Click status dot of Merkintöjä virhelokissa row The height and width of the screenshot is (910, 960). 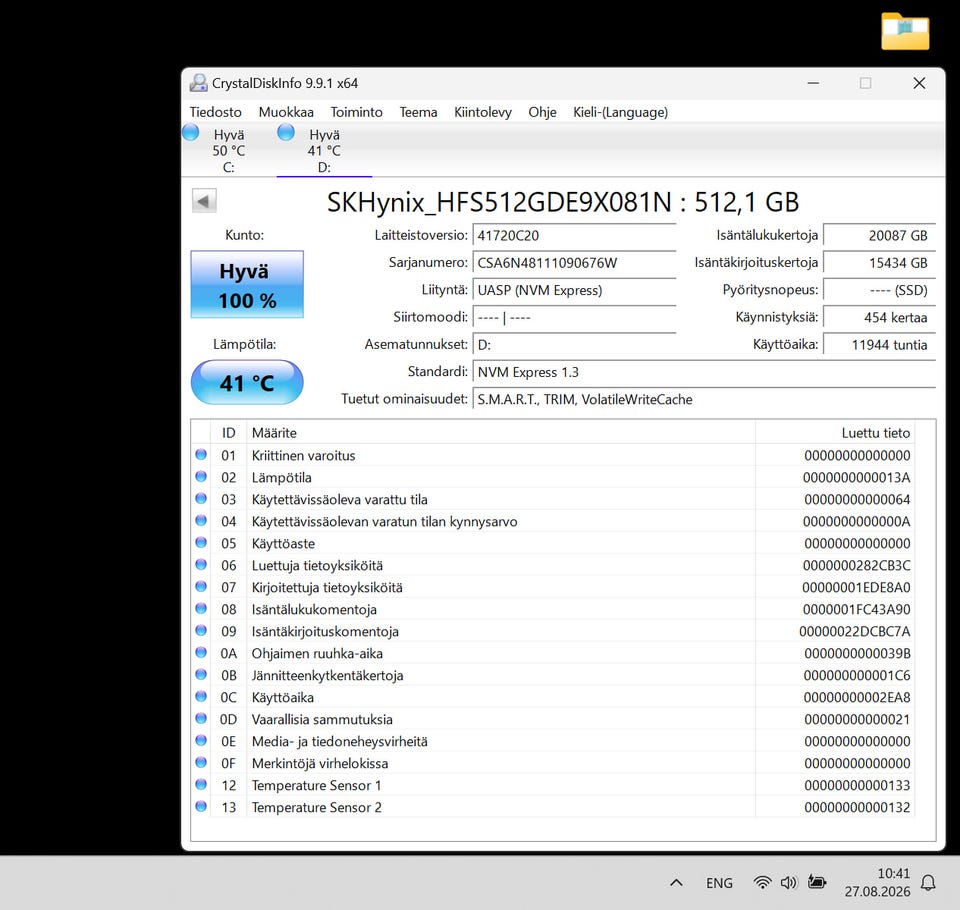(201, 762)
